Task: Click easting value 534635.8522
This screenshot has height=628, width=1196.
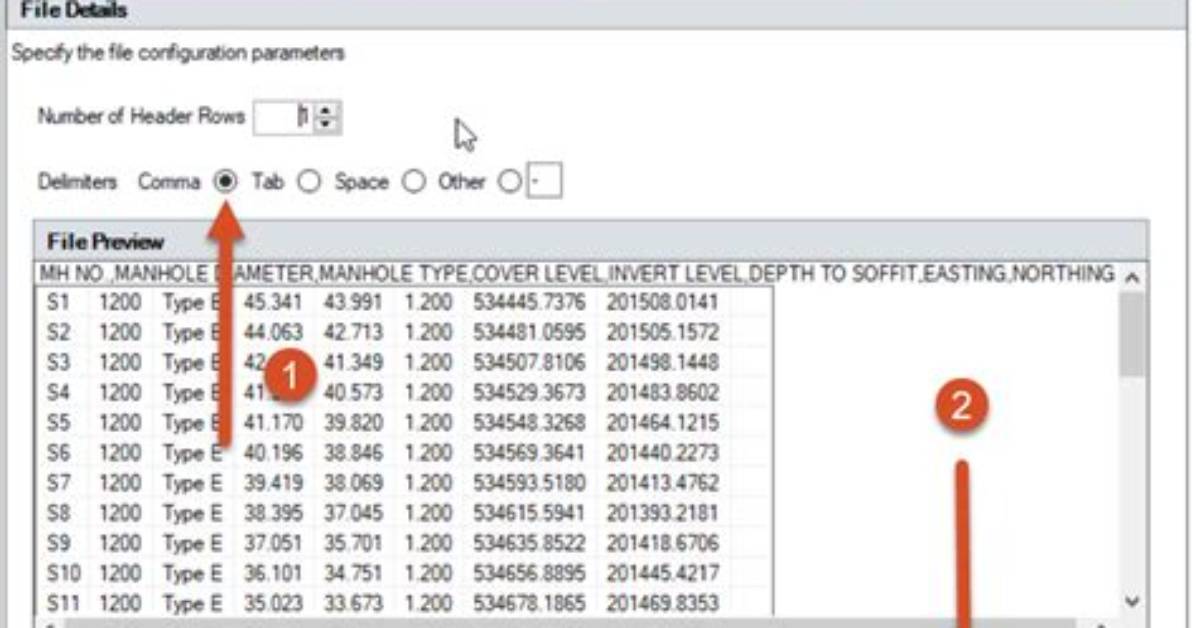Action: (x=529, y=543)
